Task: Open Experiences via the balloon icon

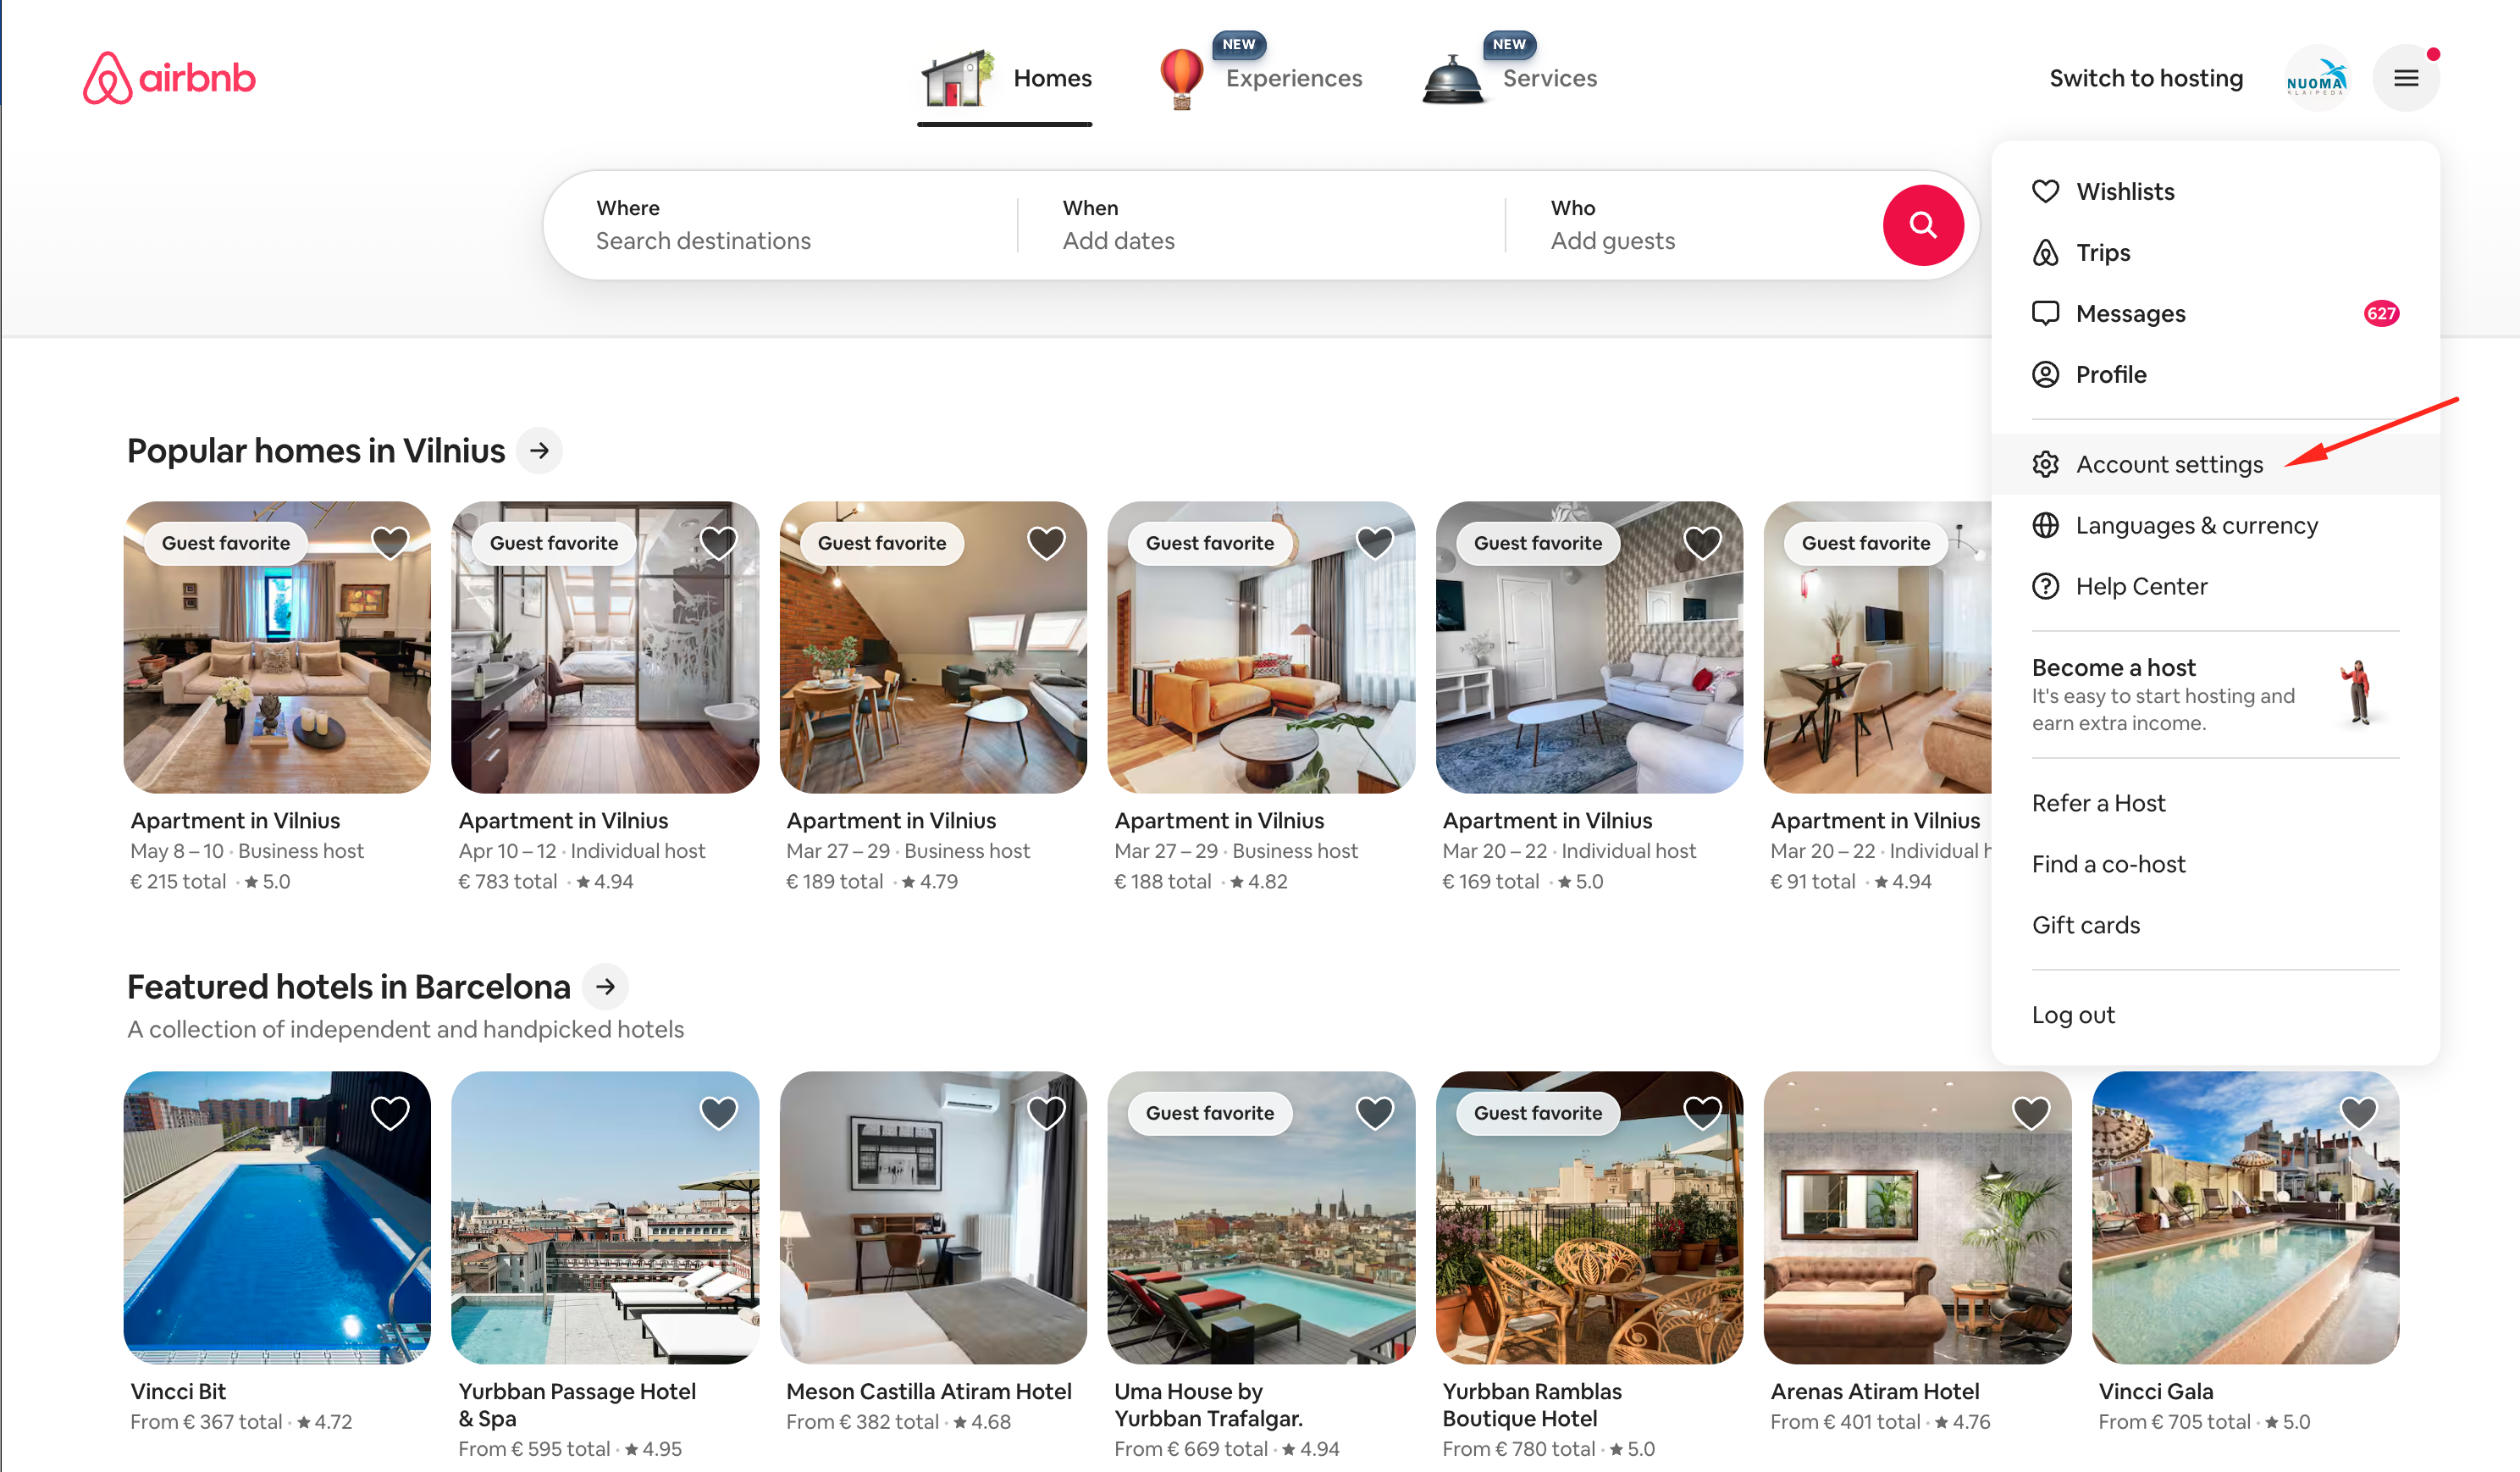Action: click(x=1182, y=77)
